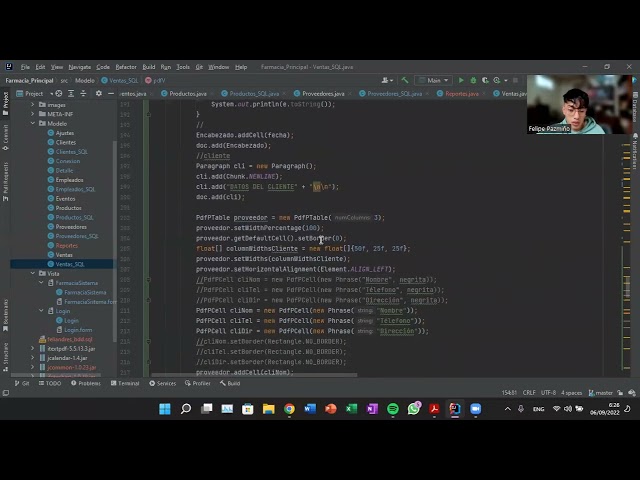This screenshot has width=640, height=480.
Task: Click the Expand All icon in Project panel
Action: click(71, 93)
